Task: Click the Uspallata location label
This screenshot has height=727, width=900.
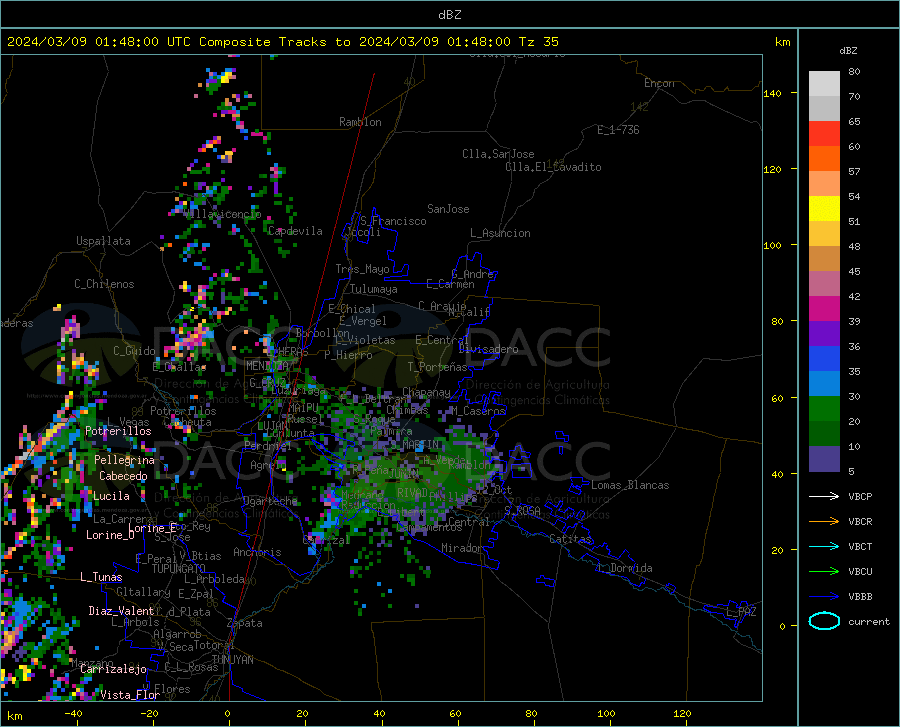Action: coord(103,241)
